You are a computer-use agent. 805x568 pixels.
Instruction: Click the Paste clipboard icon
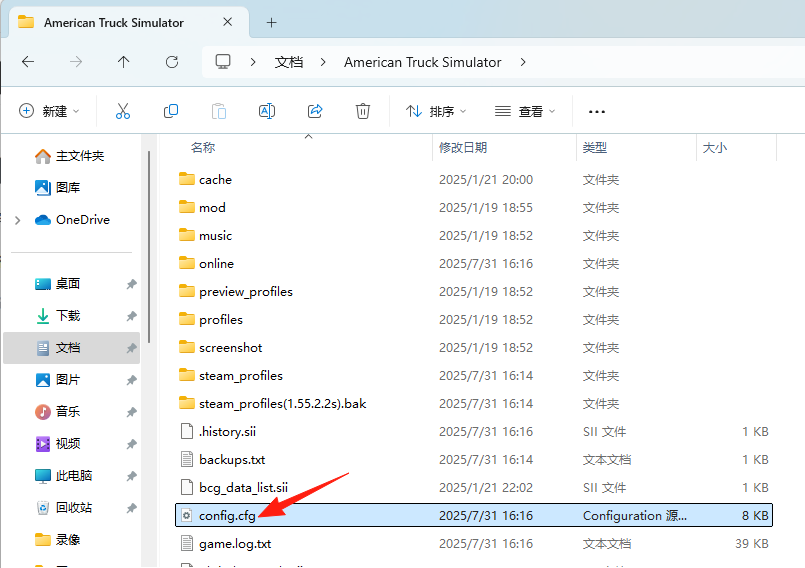coord(219,111)
